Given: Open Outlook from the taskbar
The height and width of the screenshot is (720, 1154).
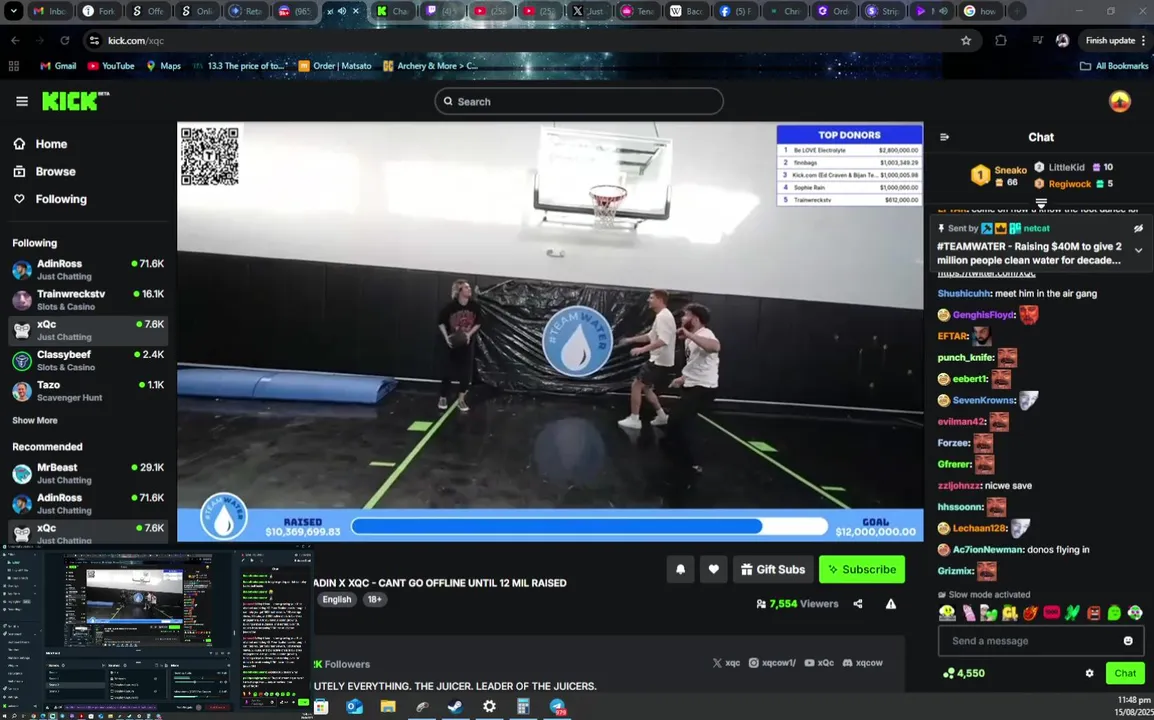Looking at the screenshot, I should pos(354,707).
